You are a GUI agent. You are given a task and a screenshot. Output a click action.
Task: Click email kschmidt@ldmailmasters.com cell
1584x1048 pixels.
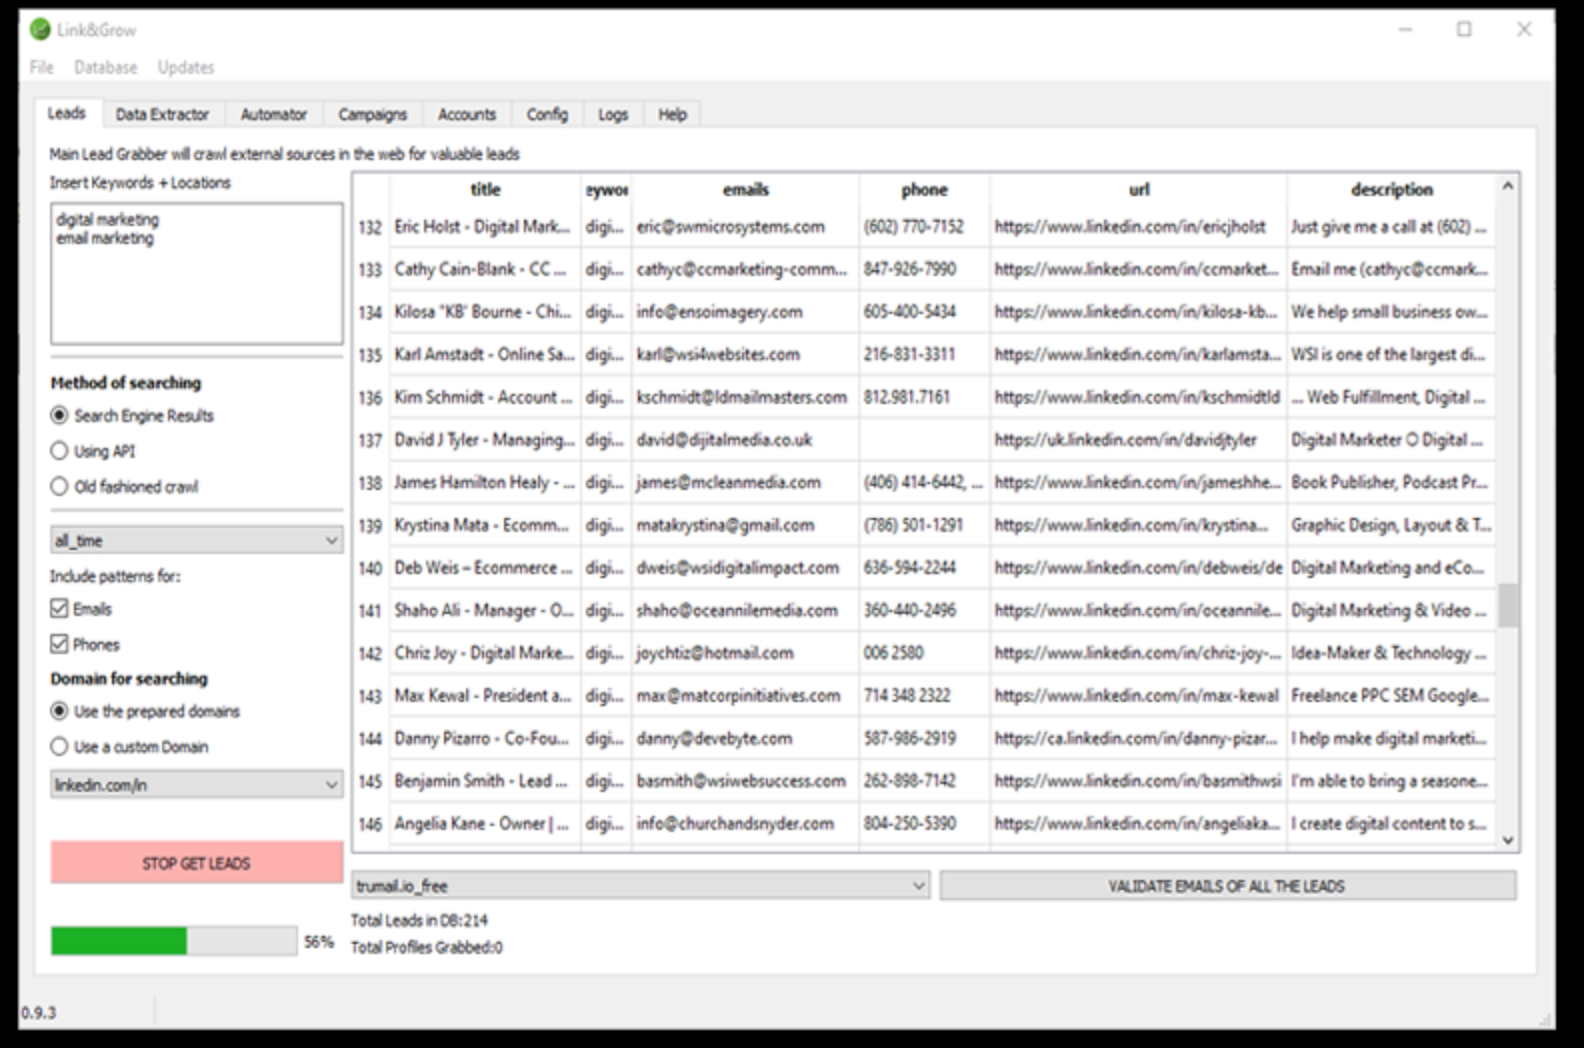pos(745,397)
